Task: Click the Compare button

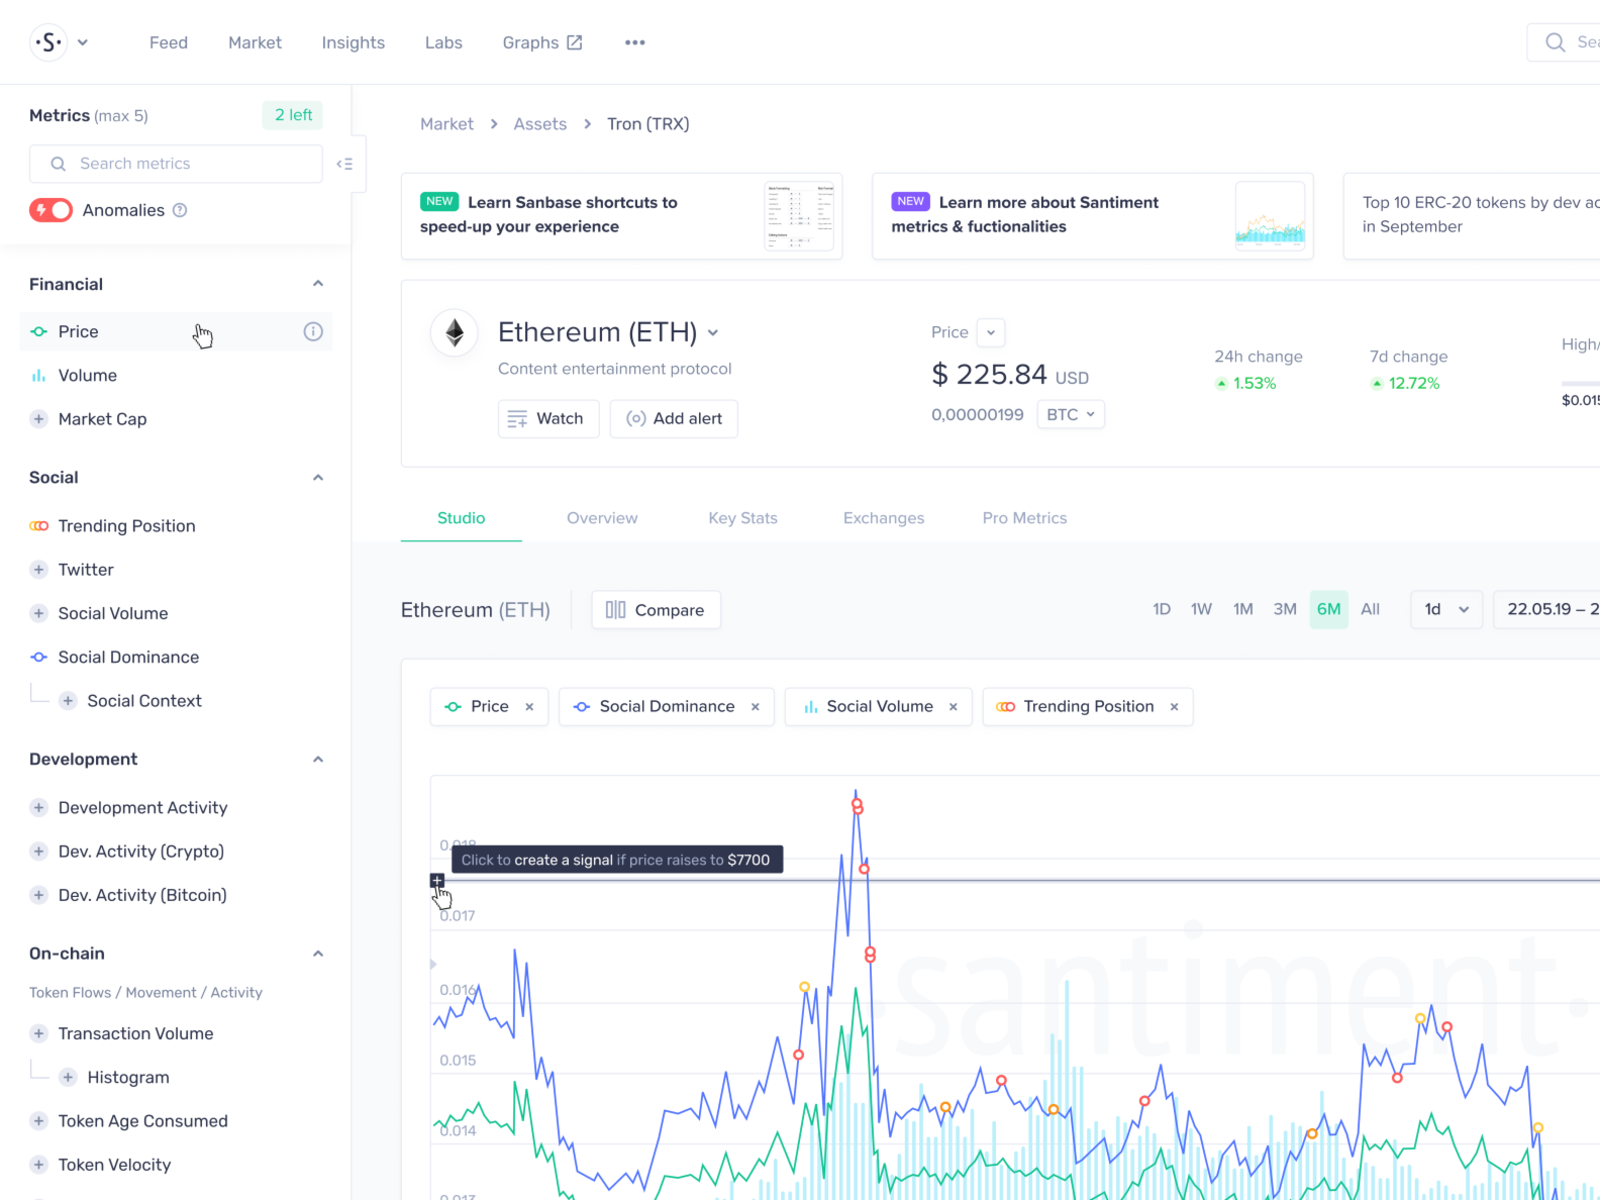Action: [656, 610]
